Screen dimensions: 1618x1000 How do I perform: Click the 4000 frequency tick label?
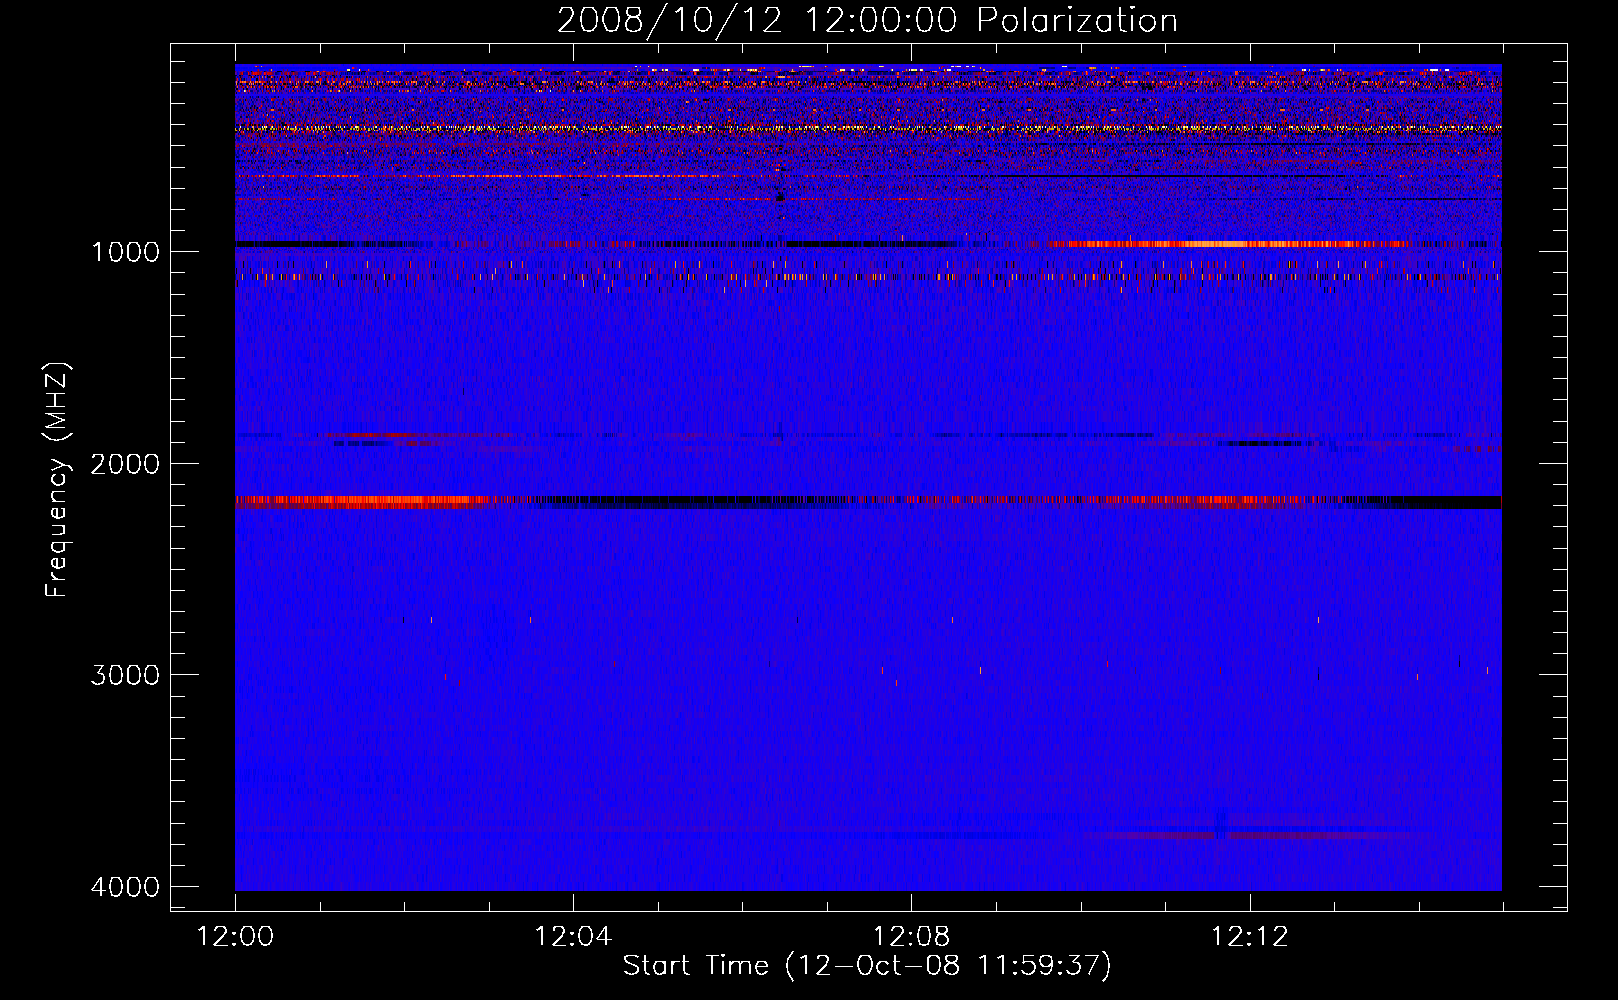tap(125, 887)
